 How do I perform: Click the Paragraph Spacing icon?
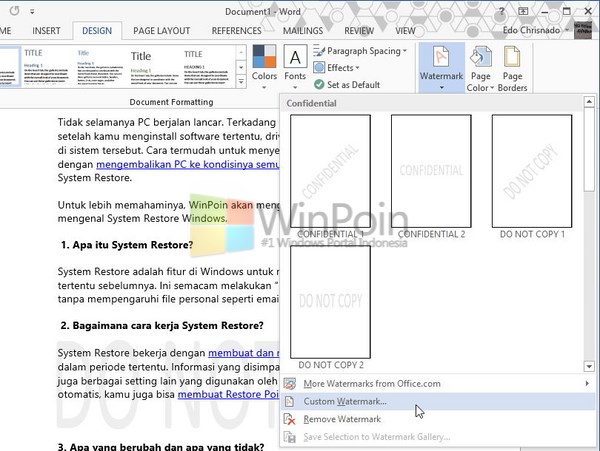pyautogui.click(x=319, y=51)
